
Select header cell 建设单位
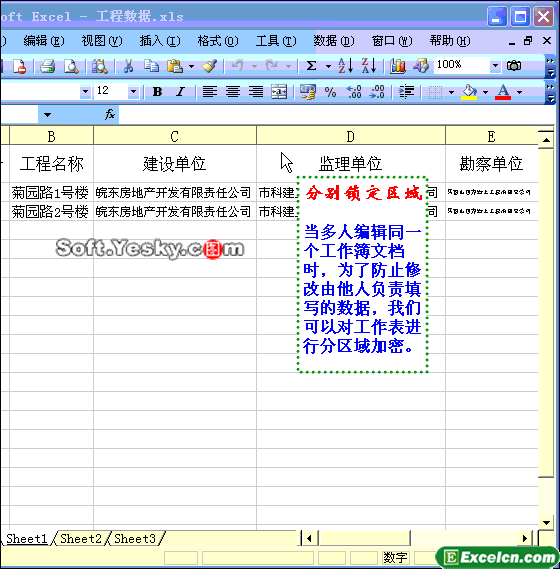(x=175, y=164)
